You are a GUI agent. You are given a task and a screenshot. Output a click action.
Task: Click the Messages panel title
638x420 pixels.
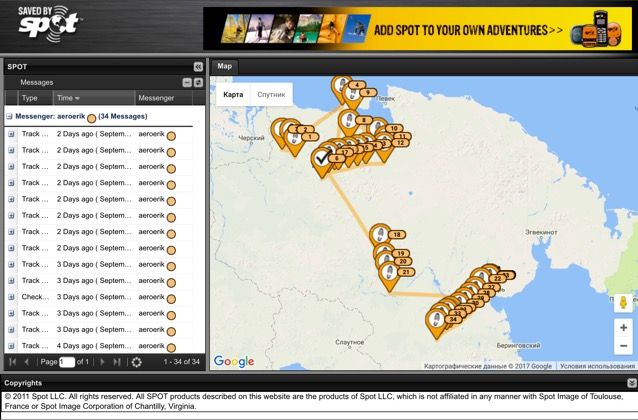[37, 83]
